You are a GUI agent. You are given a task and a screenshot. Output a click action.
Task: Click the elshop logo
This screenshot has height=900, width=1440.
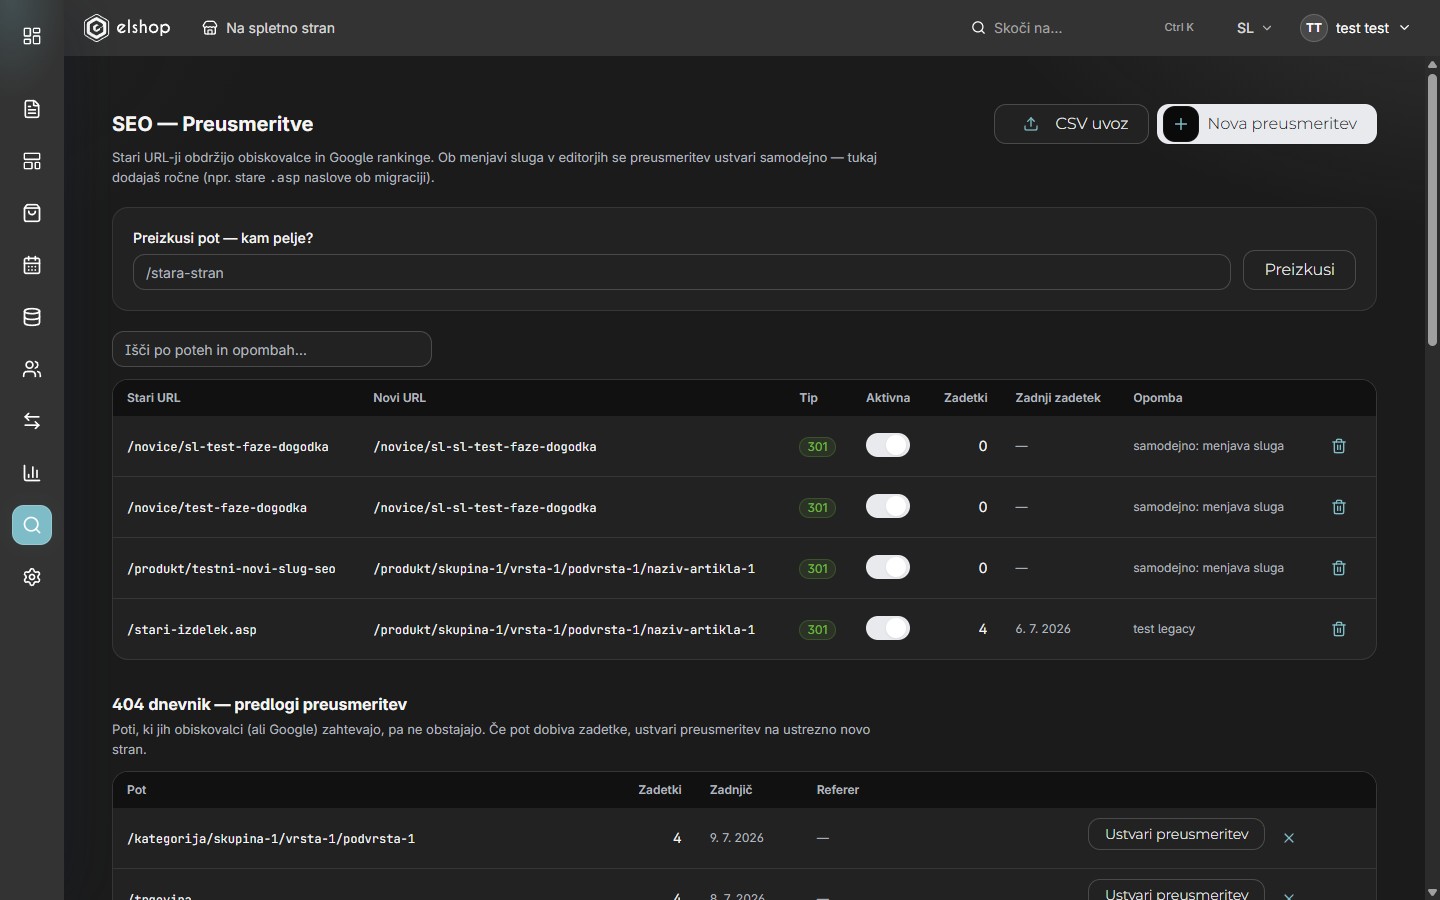pyautogui.click(x=127, y=28)
